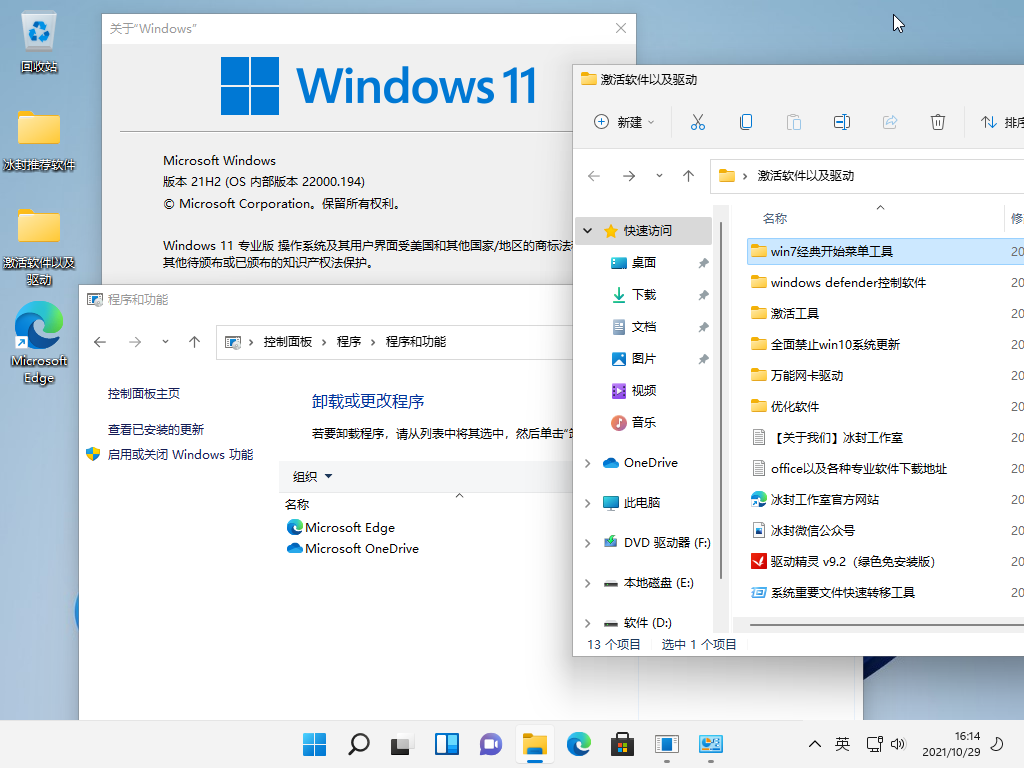The width and height of the screenshot is (1024, 768).
Task: Select the Recycle Bin desktop icon
Action: point(39,42)
